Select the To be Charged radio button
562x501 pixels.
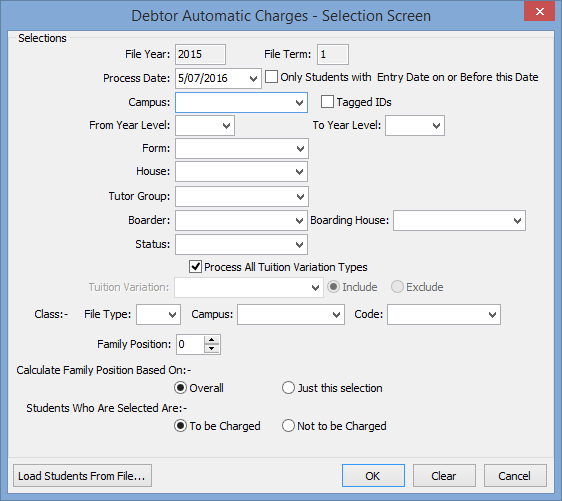pos(180,426)
